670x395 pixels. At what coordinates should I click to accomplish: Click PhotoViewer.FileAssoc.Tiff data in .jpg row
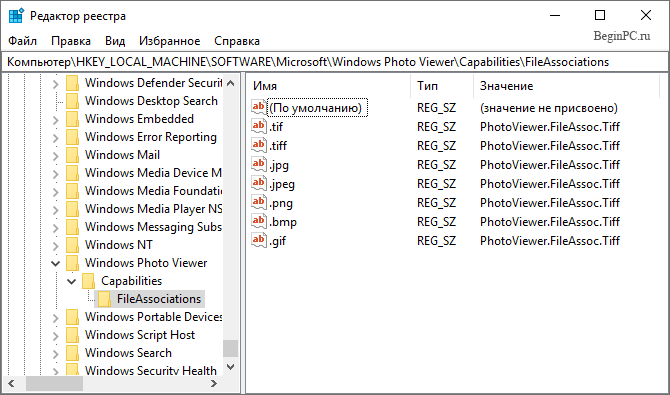coord(550,165)
